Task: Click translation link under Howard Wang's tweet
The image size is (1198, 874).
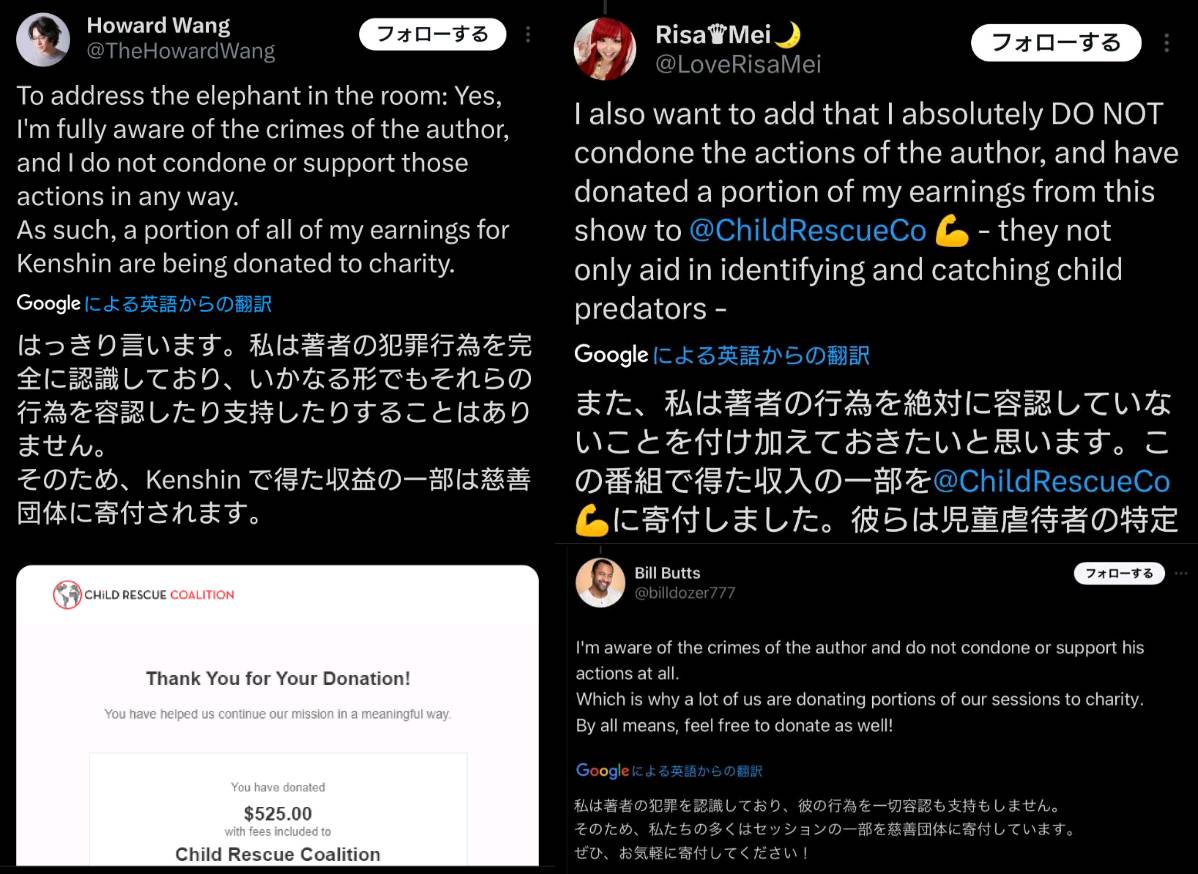Action: 177,304
